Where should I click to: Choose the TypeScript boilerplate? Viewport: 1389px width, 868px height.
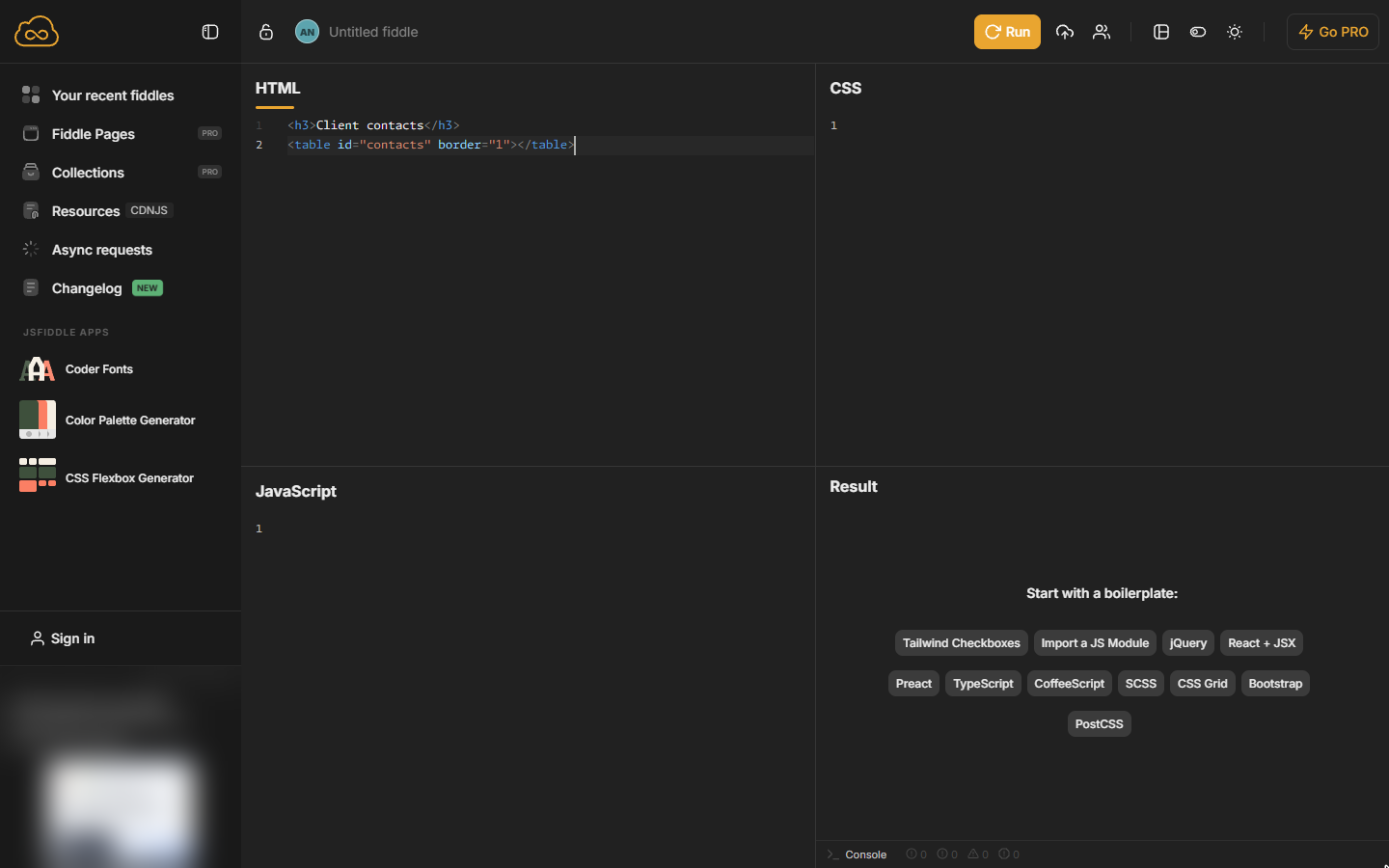pyautogui.click(x=983, y=684)
